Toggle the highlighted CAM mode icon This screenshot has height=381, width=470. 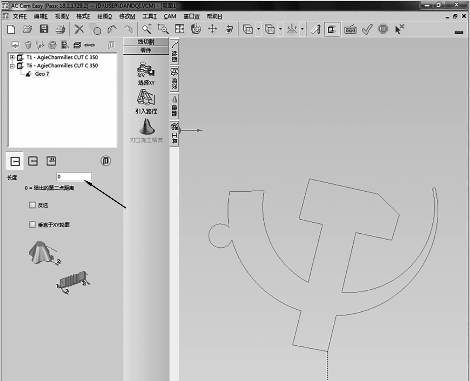332,29
